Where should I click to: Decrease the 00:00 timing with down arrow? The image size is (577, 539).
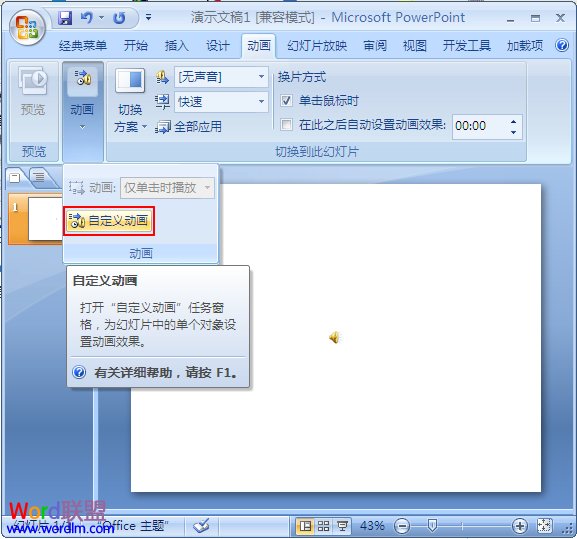(513, 131)
